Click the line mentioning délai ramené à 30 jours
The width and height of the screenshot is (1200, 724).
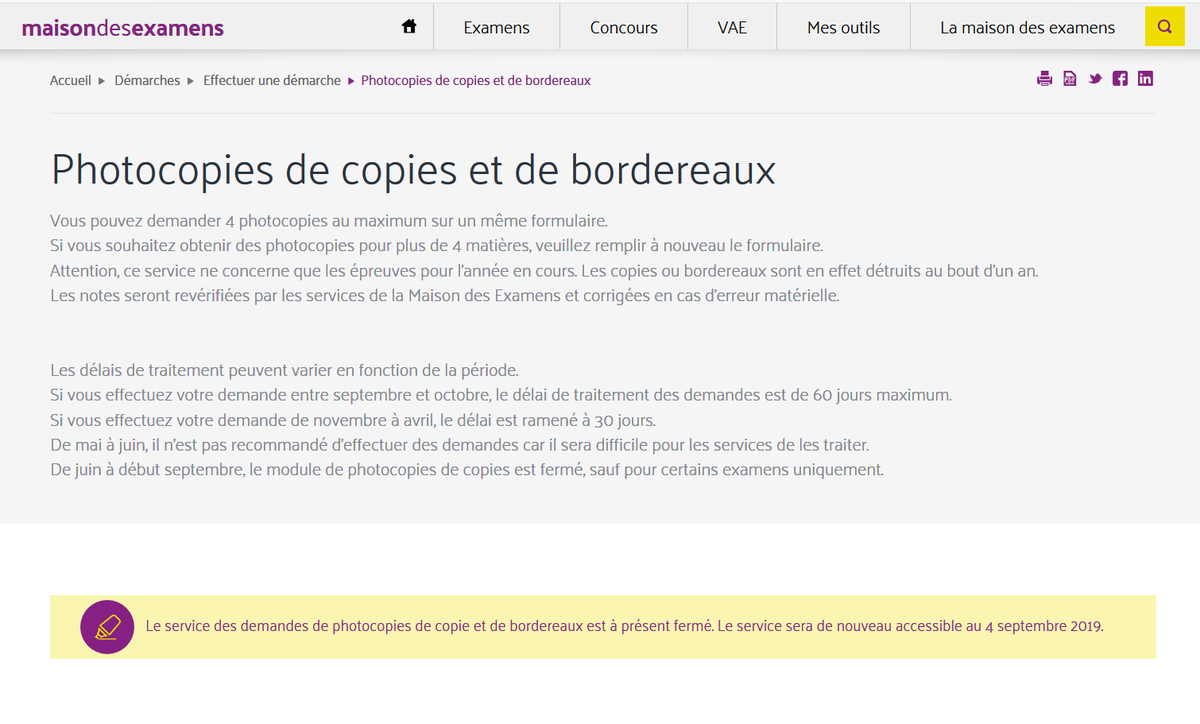[x=353, y=420]
